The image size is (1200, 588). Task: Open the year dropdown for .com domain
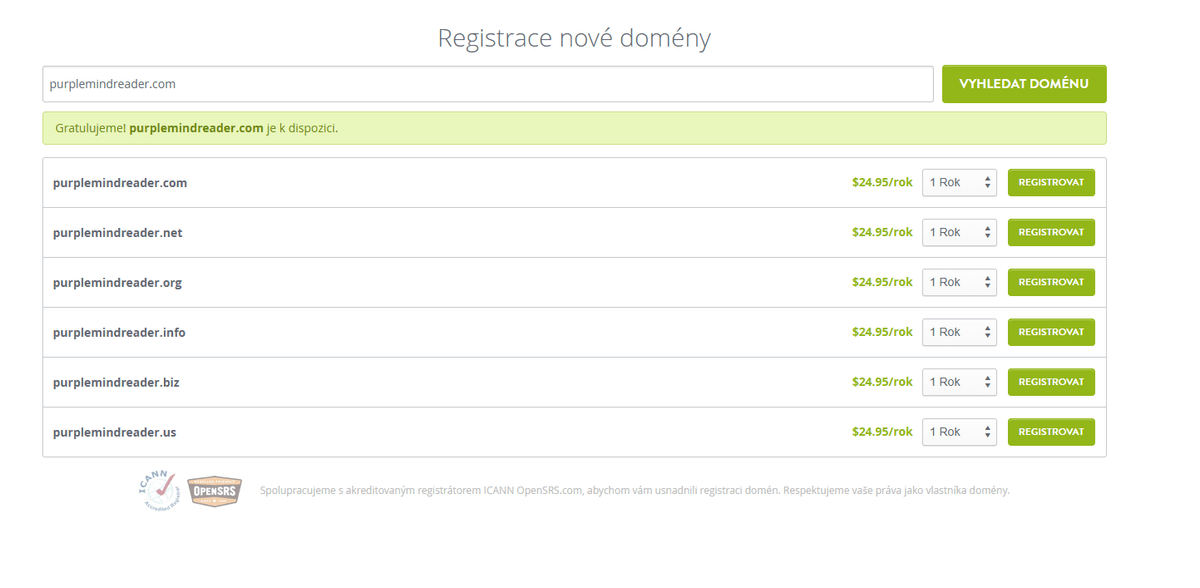(x=959, y=183)
